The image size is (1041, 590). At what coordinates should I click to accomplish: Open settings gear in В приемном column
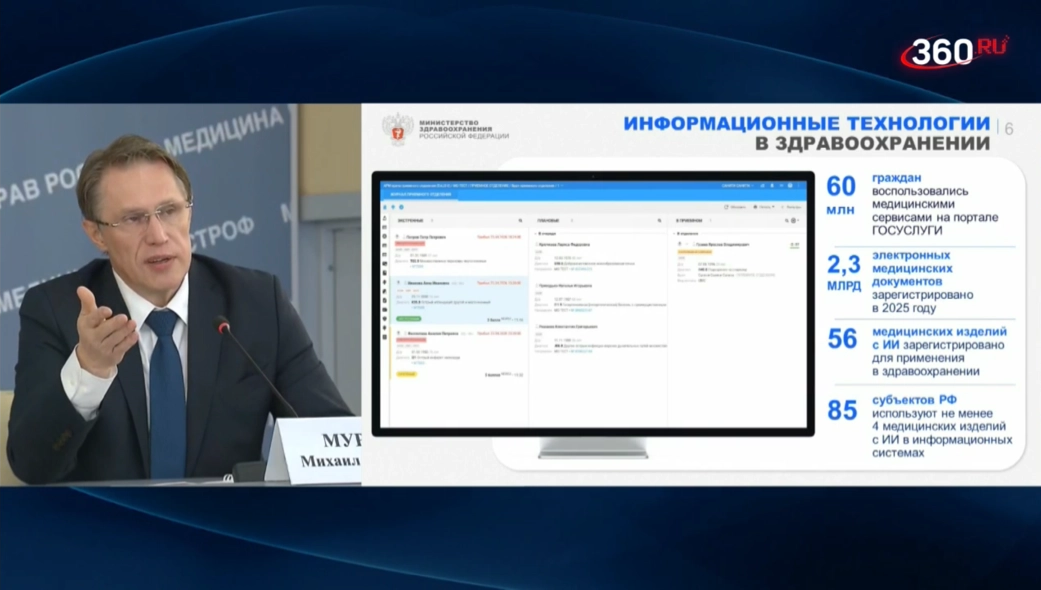(794, 220)
